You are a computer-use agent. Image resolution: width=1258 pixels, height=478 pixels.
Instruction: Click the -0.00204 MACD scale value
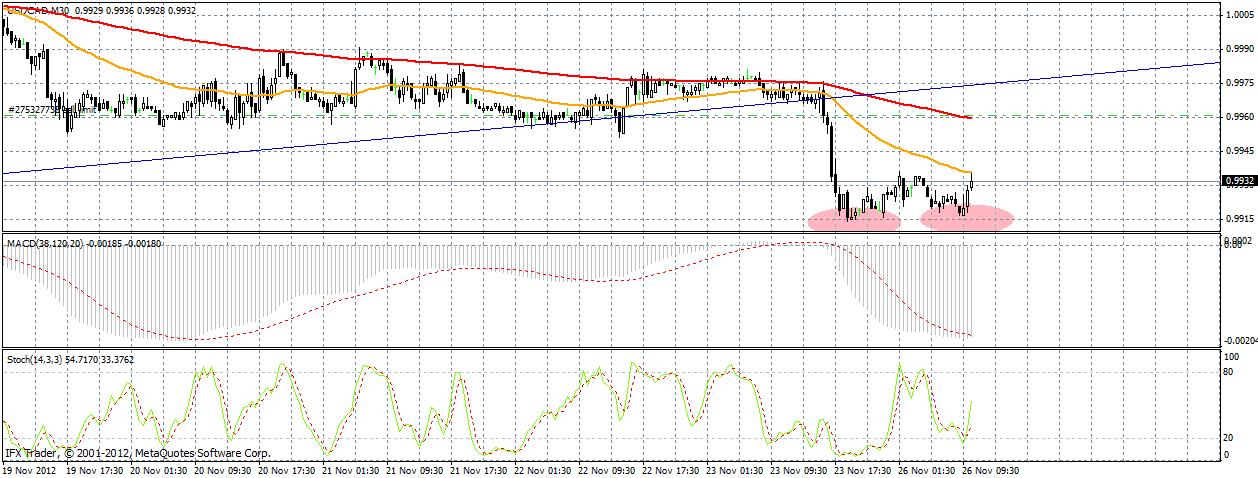1240,341
